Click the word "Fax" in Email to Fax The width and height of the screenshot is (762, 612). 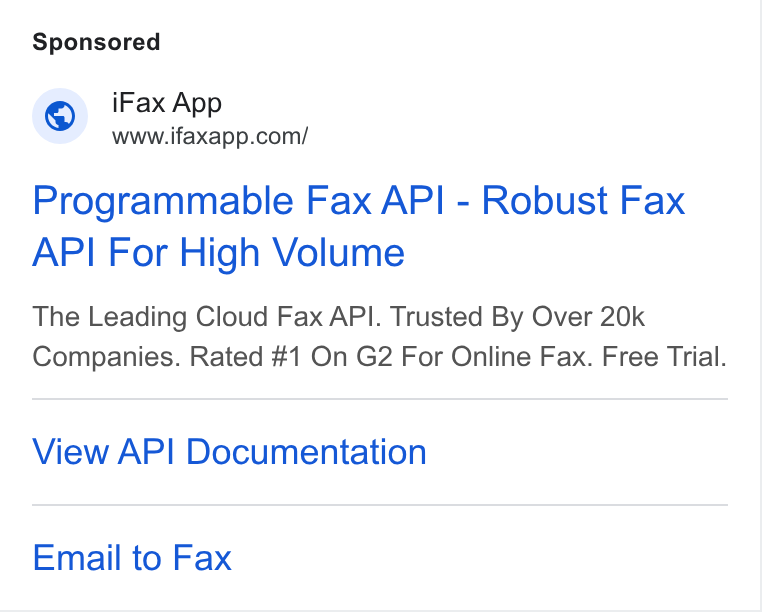[x=202, y=558]
